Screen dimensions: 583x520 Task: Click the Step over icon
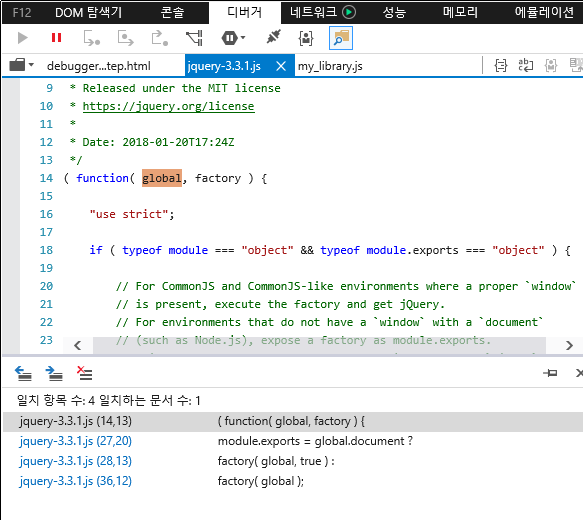(125, 38)
